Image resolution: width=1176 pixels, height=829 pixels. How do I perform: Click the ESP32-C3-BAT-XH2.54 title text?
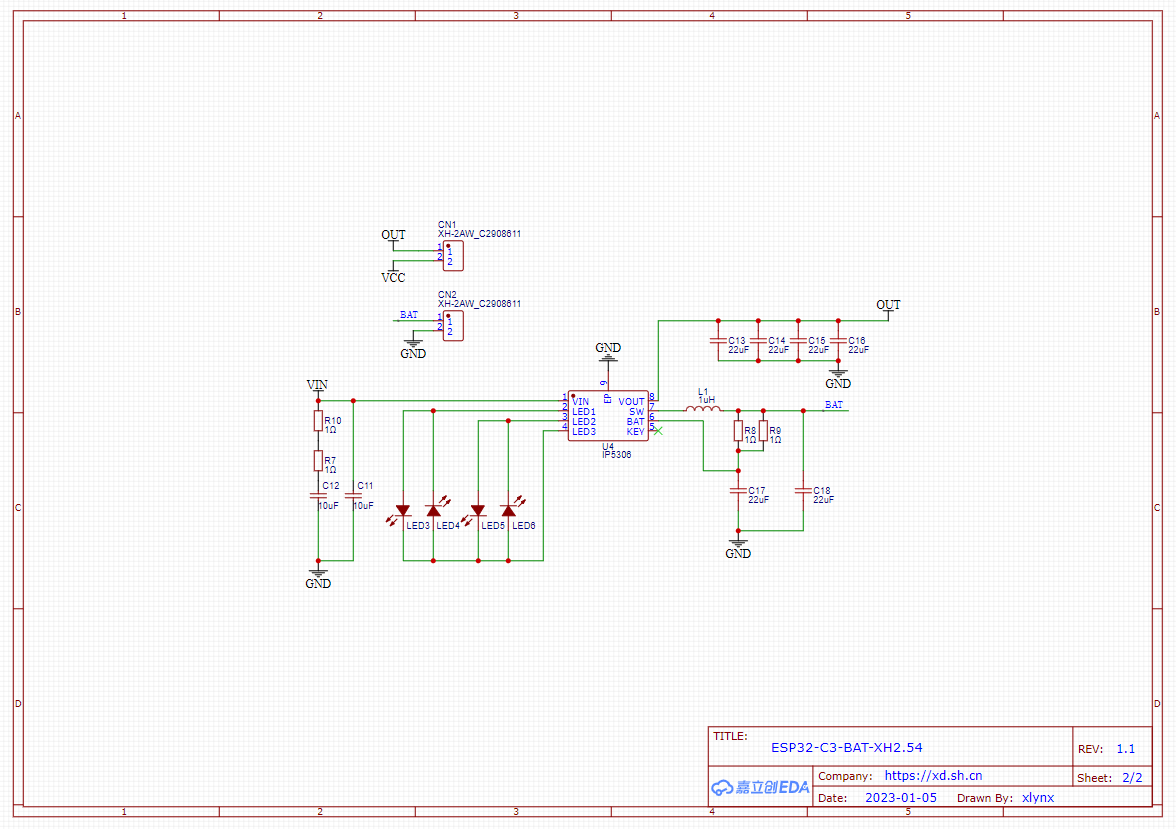point(846,747)
